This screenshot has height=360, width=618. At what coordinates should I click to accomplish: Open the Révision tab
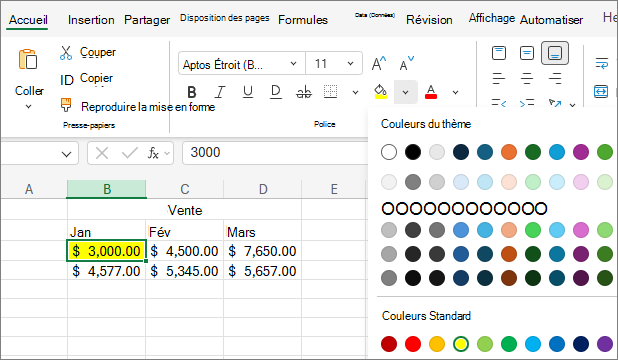click(429, 20)
